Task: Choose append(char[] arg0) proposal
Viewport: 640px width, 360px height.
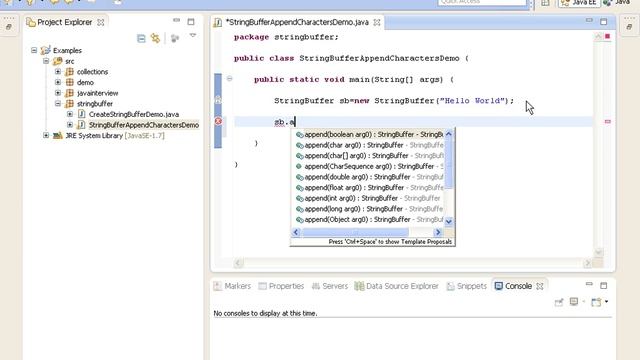Action: coord(369,156)
